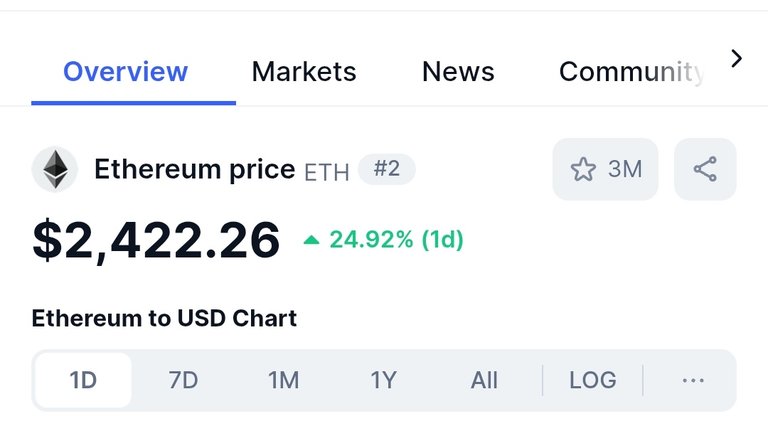The image size is (768, 431).
Task: Tap the share icon button
Action: [705, 169]
